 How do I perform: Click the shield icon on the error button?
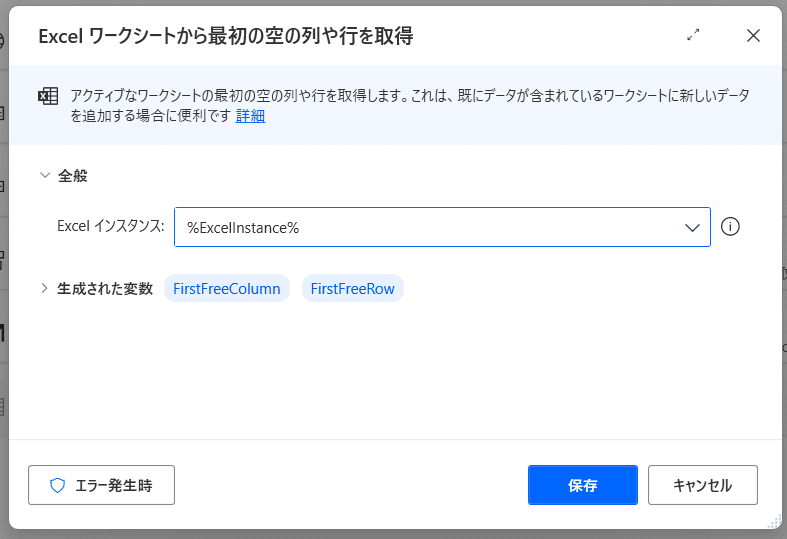coord(58,485)
